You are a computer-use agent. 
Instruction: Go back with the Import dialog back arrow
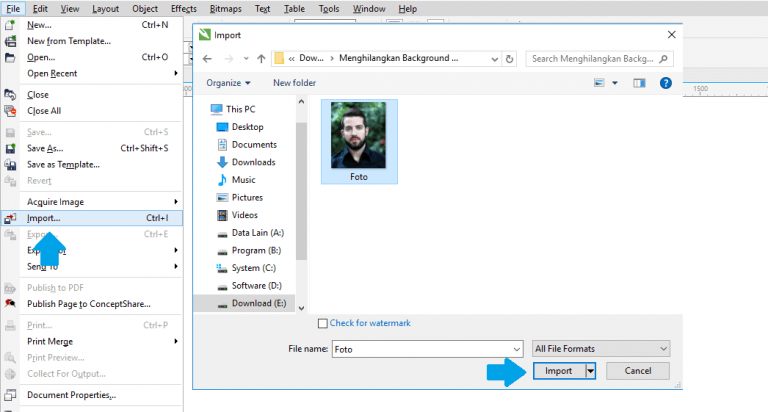207,59
